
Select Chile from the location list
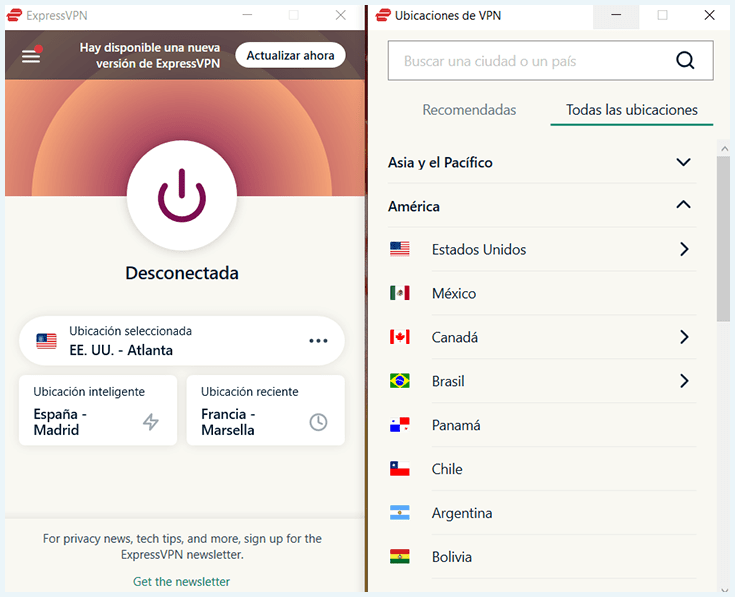542,469
